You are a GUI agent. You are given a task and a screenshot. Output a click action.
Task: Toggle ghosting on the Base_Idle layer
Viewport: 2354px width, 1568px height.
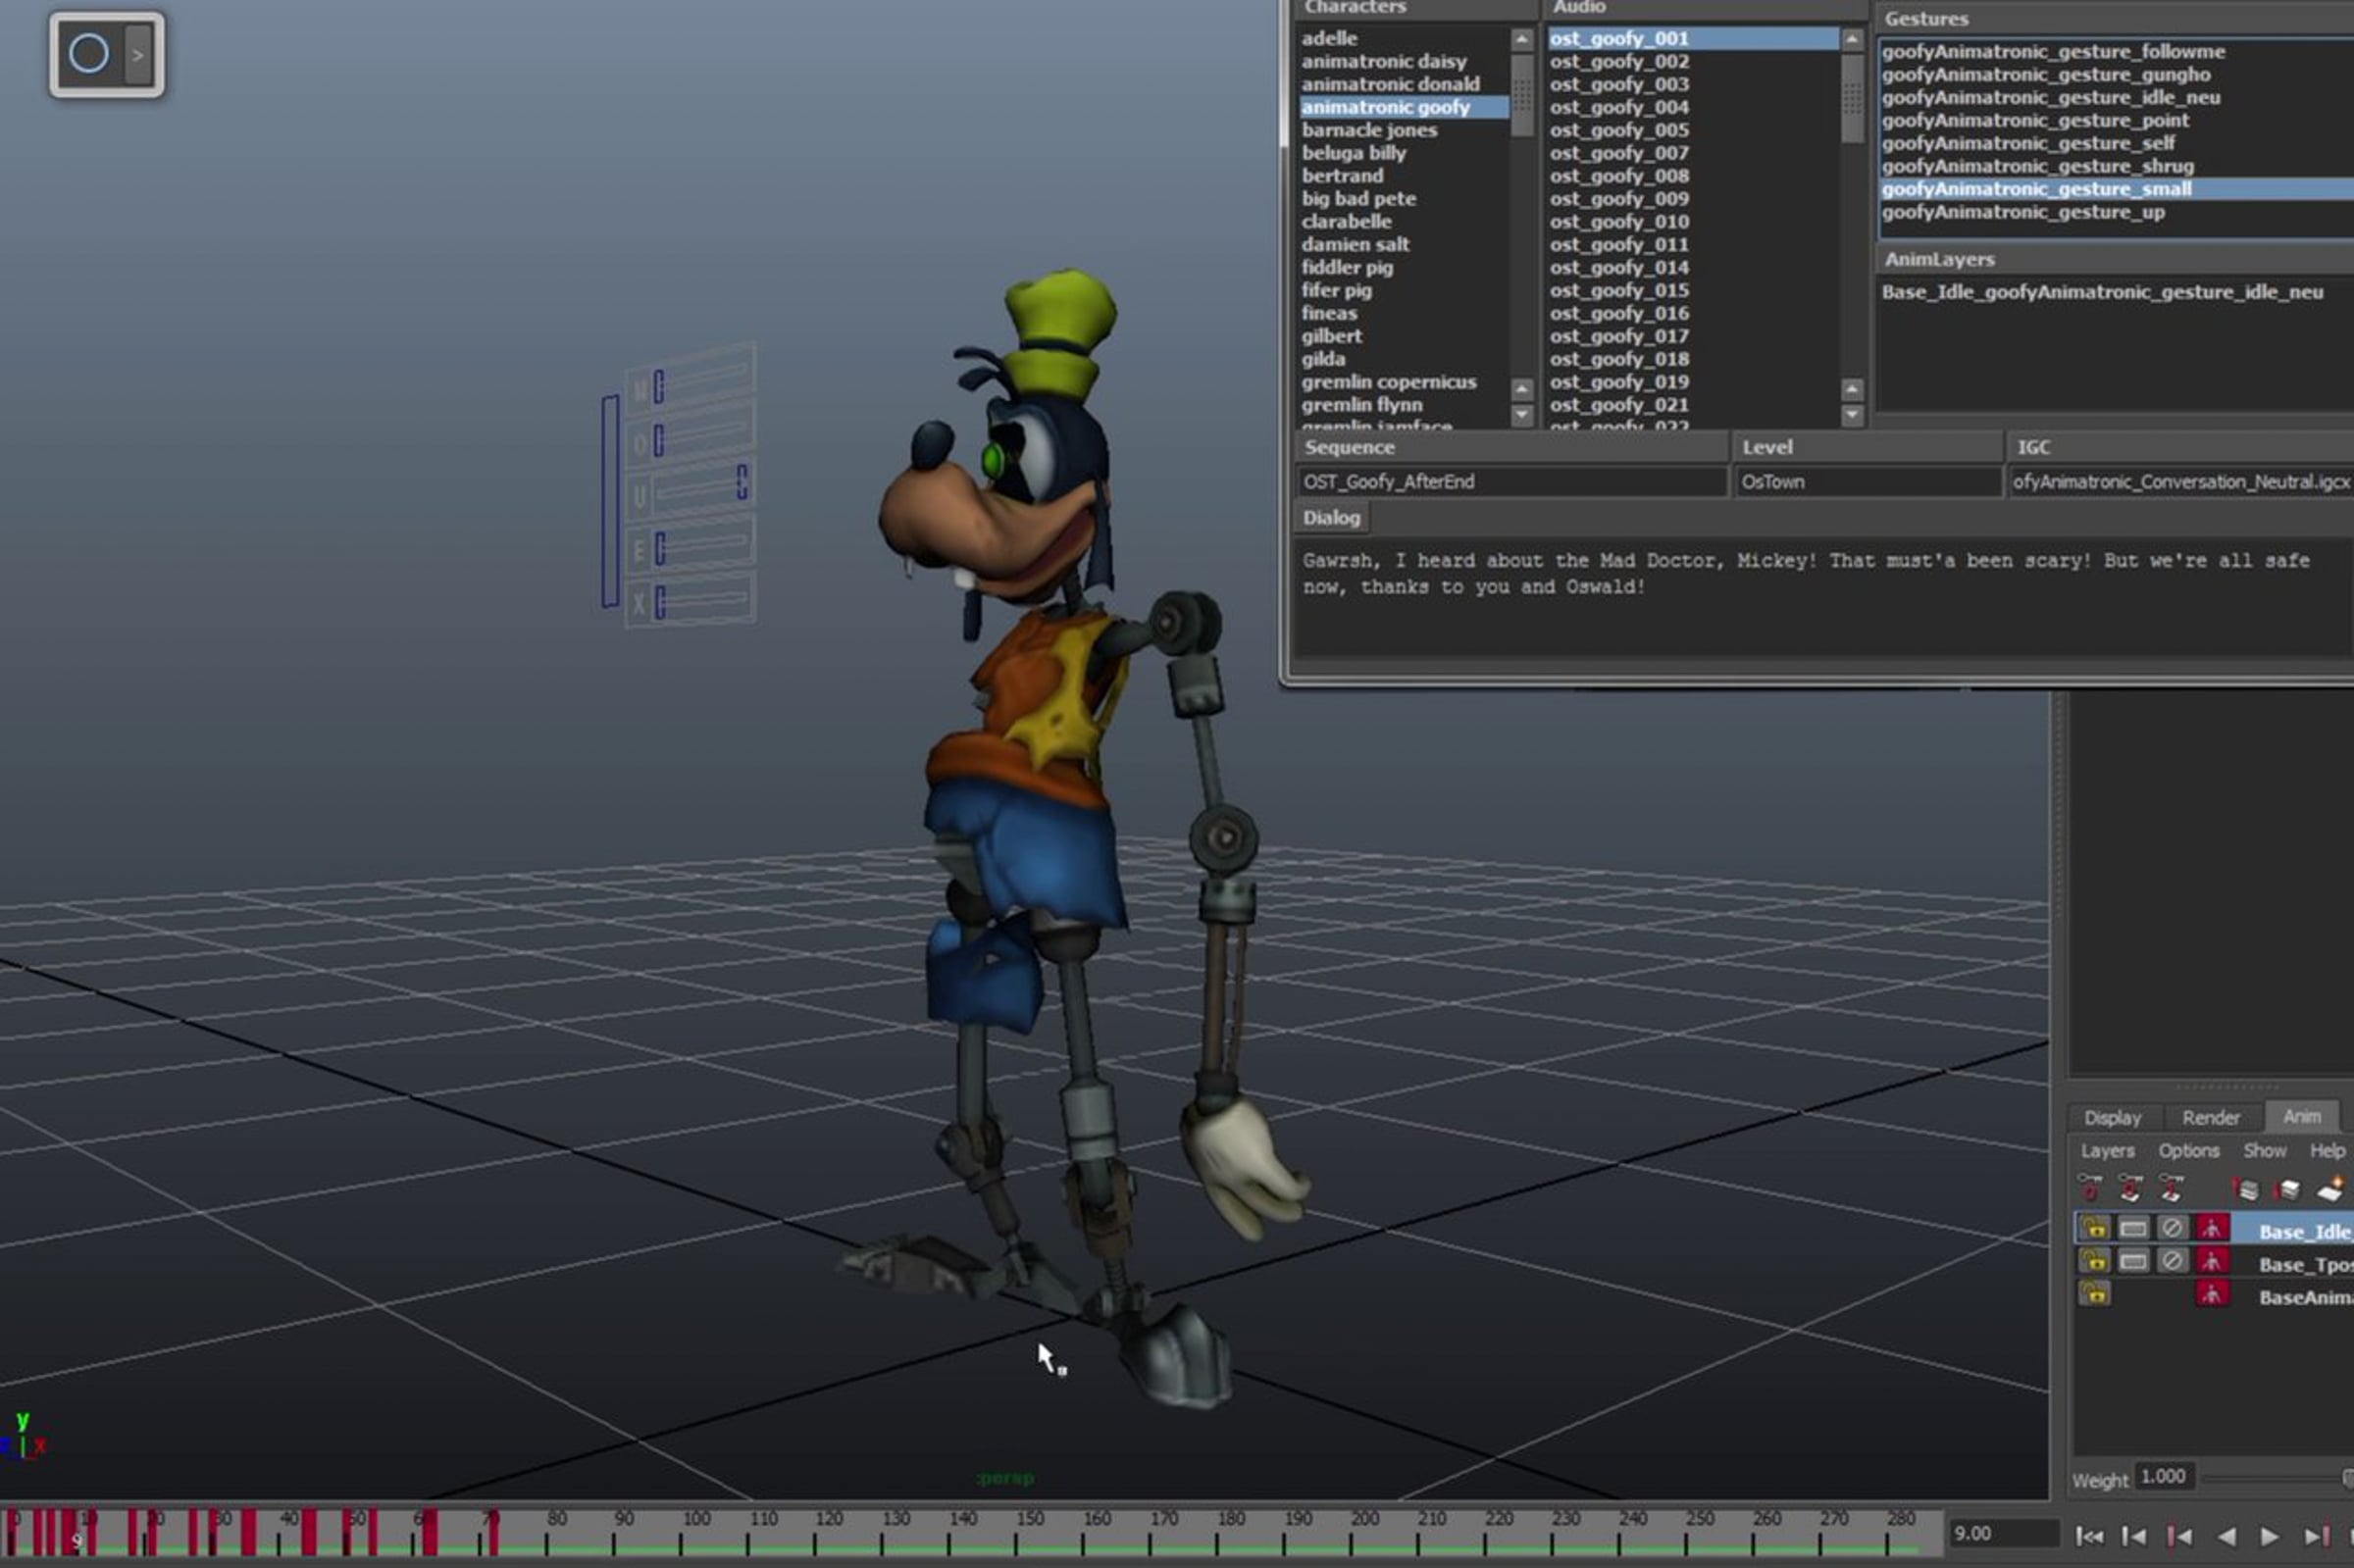coord(2212,1228)
